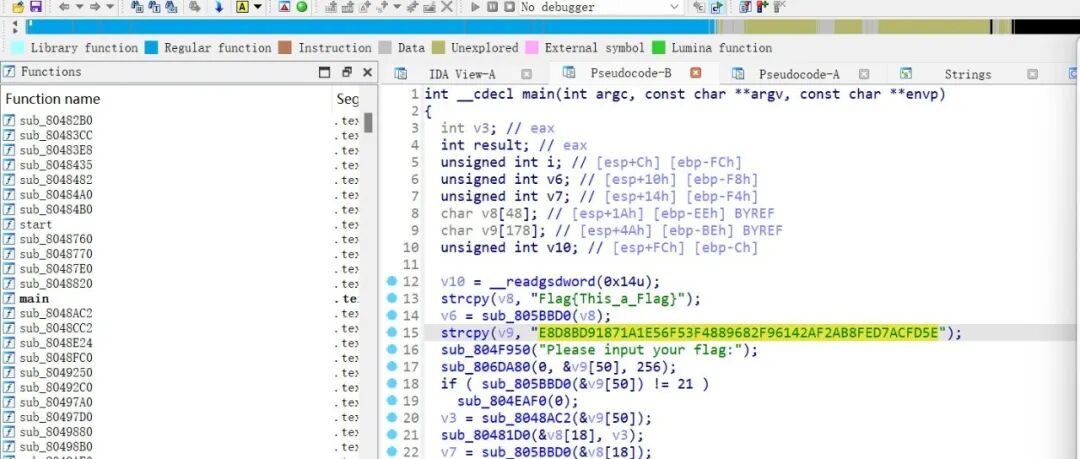Image resolution: width=1080 pixels, height=459 pixels.
Task: Click the blue regular function navigation band
Action: point(372,27)
